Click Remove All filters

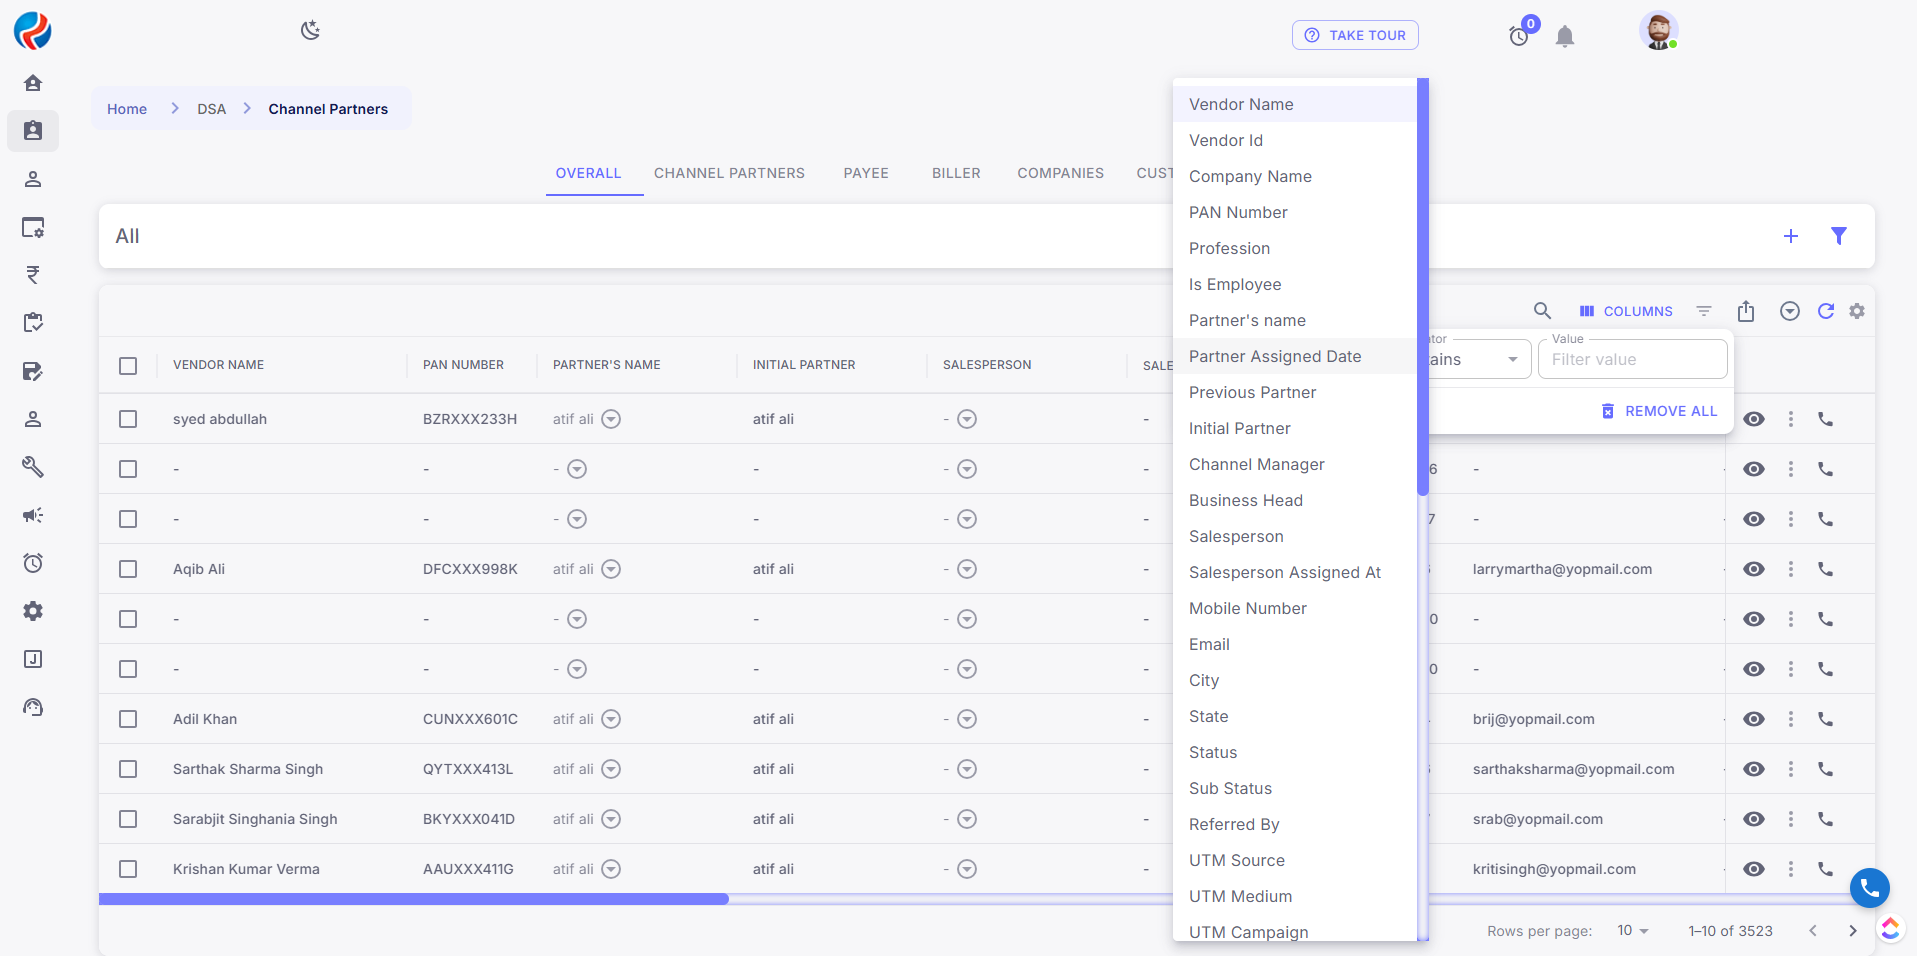[x=1659, y=411]
